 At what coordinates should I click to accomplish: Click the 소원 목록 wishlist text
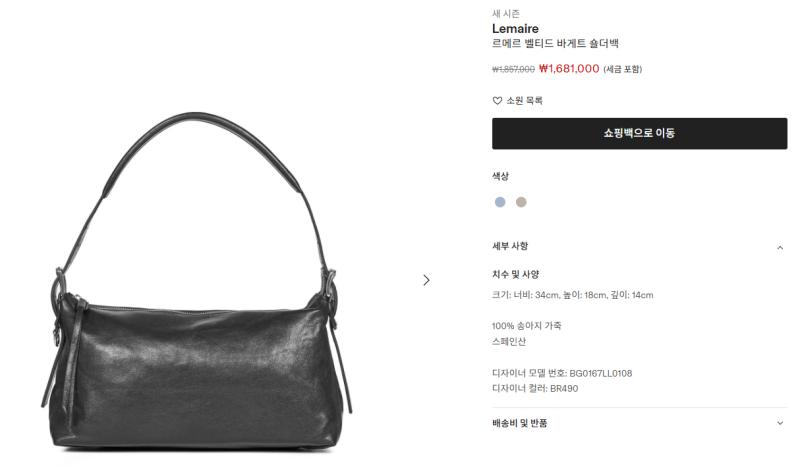[x=524, y=101]
